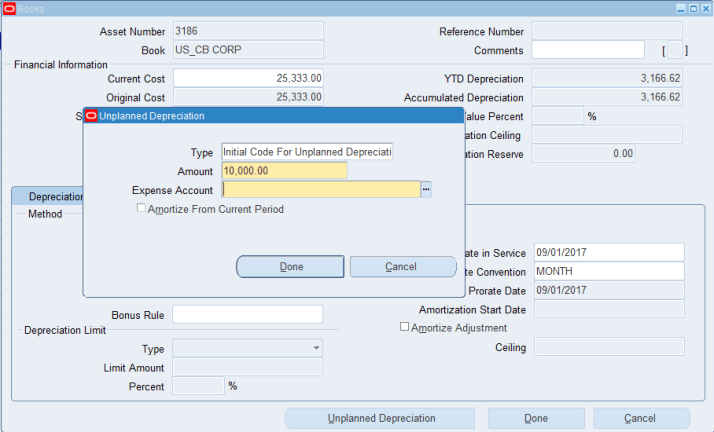
Task: Open the Expense Account list of values
Action: (x=426, y=189)
